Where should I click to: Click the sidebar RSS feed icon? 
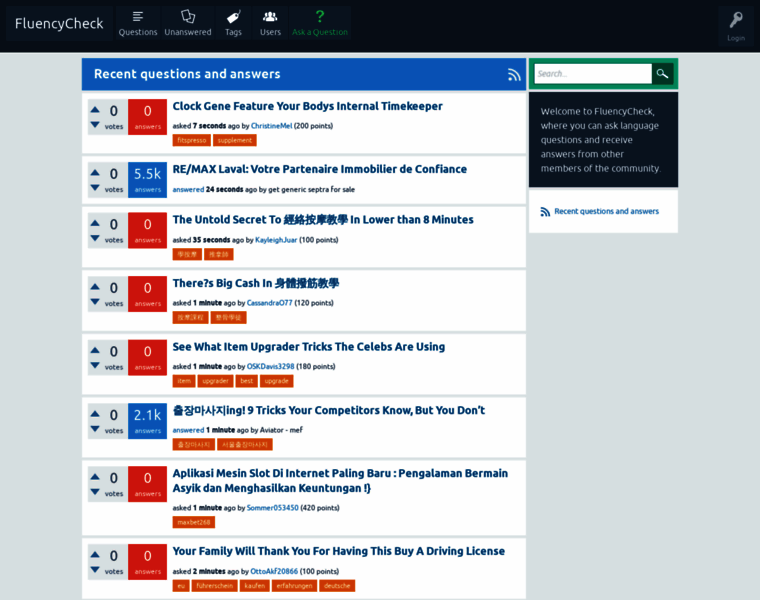545,212
